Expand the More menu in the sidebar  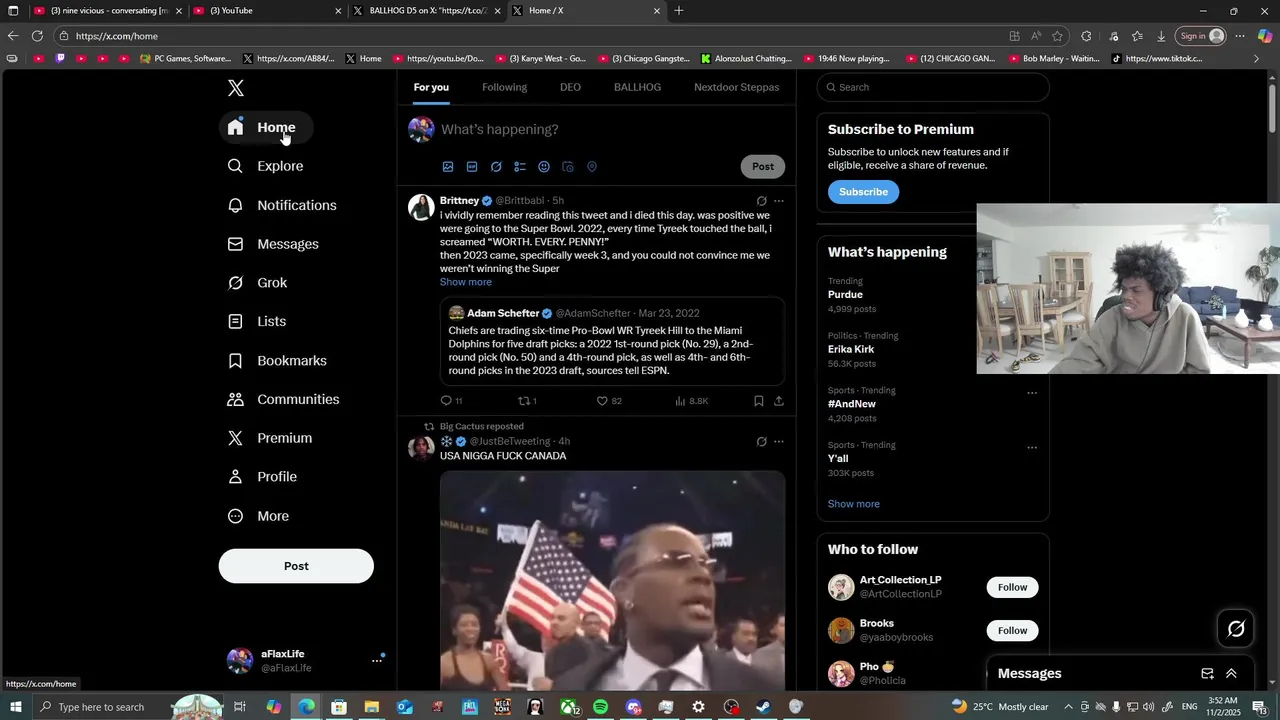258,516
